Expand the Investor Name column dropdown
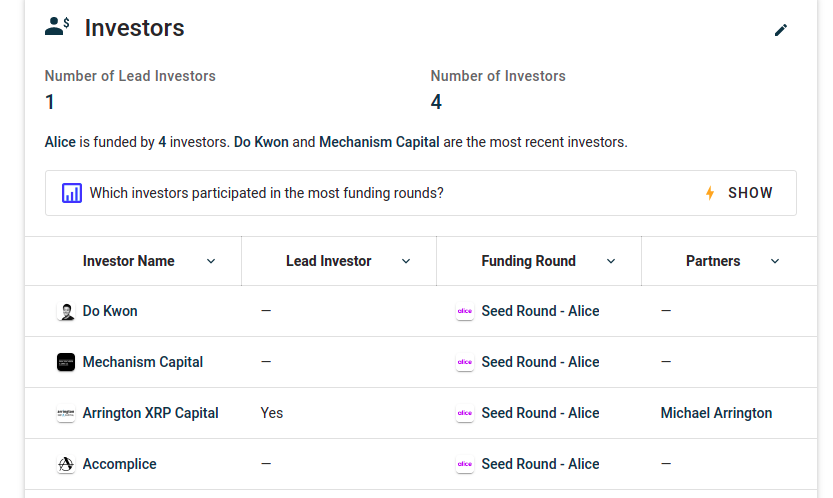Image resolution: width=833 pixels, height=498 pixels. 211,262
